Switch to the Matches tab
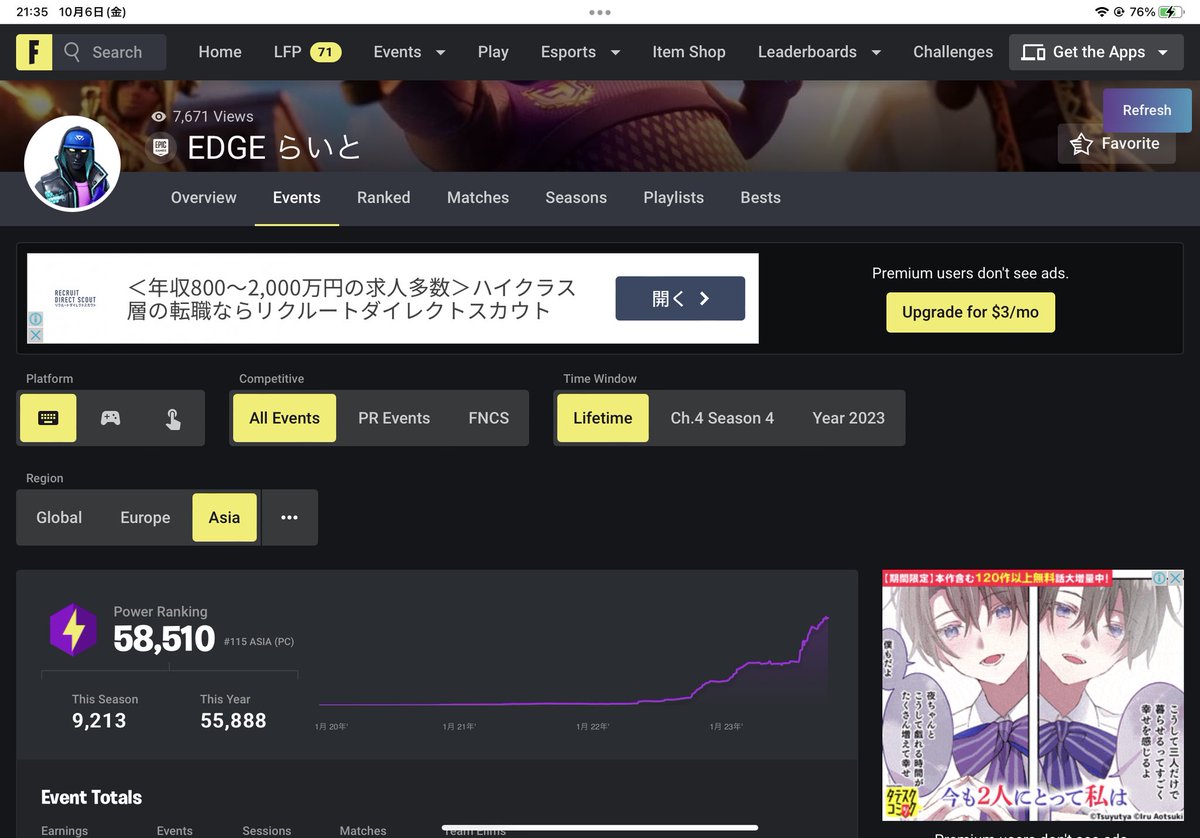 (478, 198)
